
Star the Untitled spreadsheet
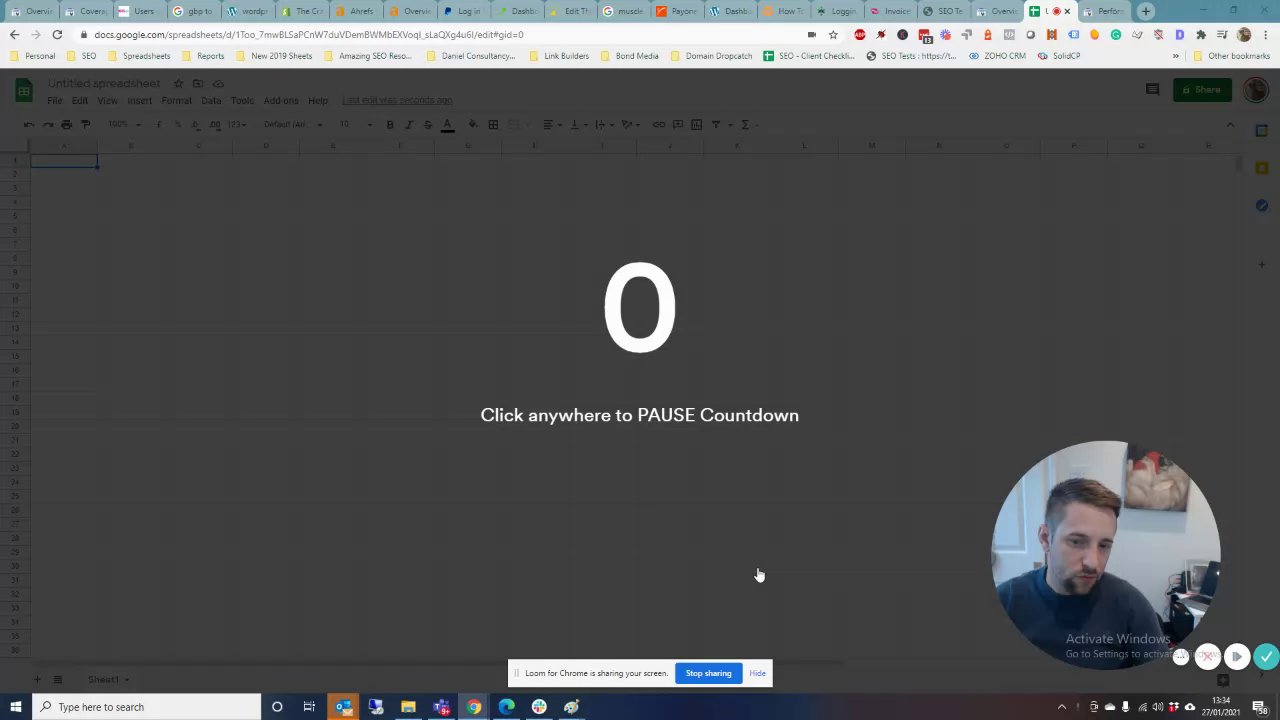pos(178,83)
